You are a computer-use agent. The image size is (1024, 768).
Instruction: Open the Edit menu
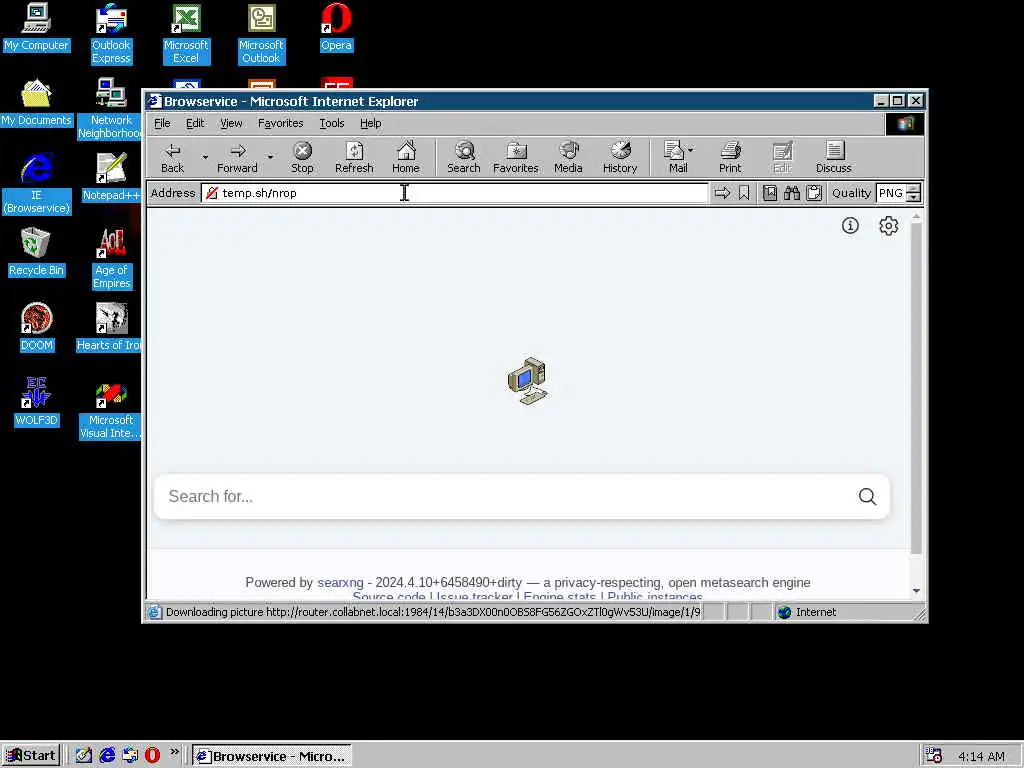pyautogui.click(x=195, y=123)
